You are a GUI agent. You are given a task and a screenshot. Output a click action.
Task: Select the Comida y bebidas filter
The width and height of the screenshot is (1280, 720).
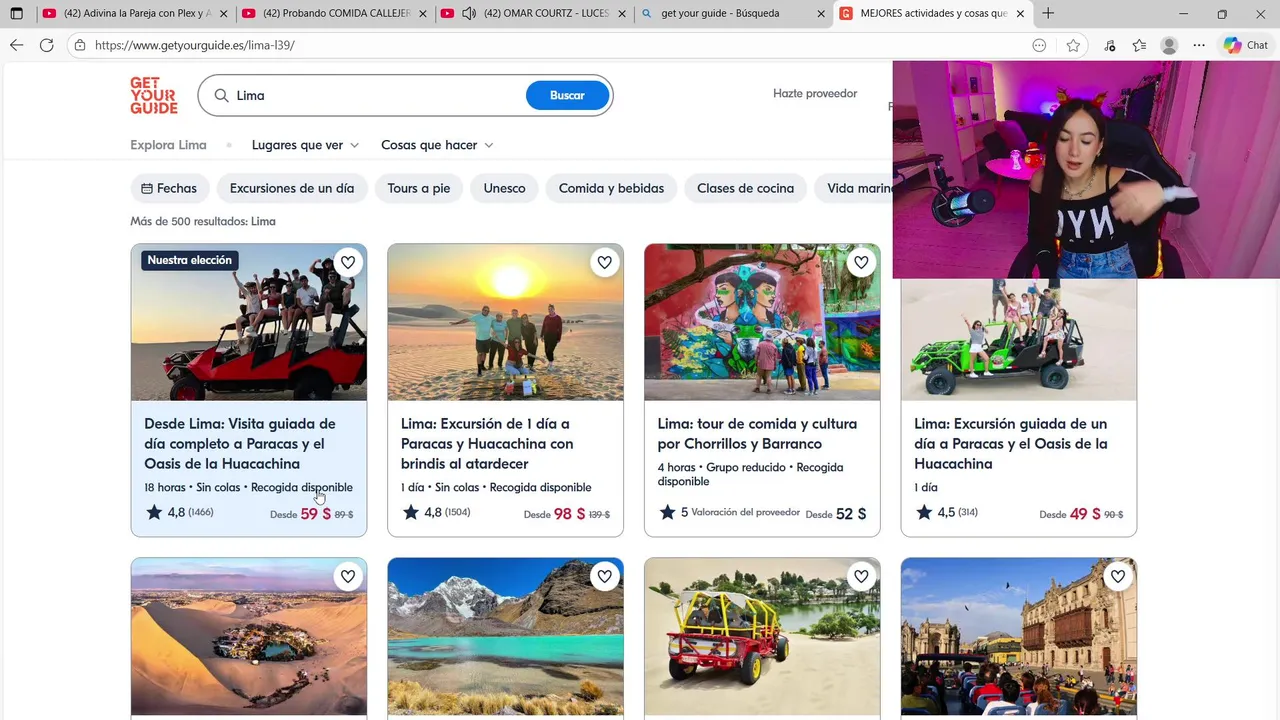(611, 188)
